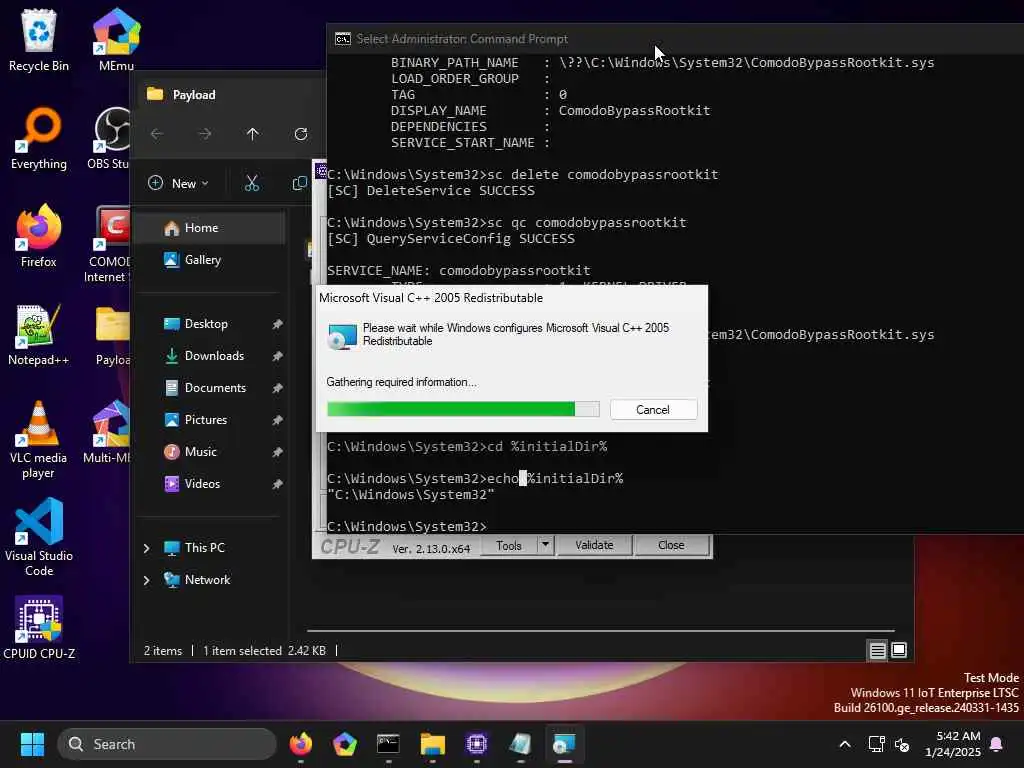Click the Command Prompt title bar

tap(675, 39)
